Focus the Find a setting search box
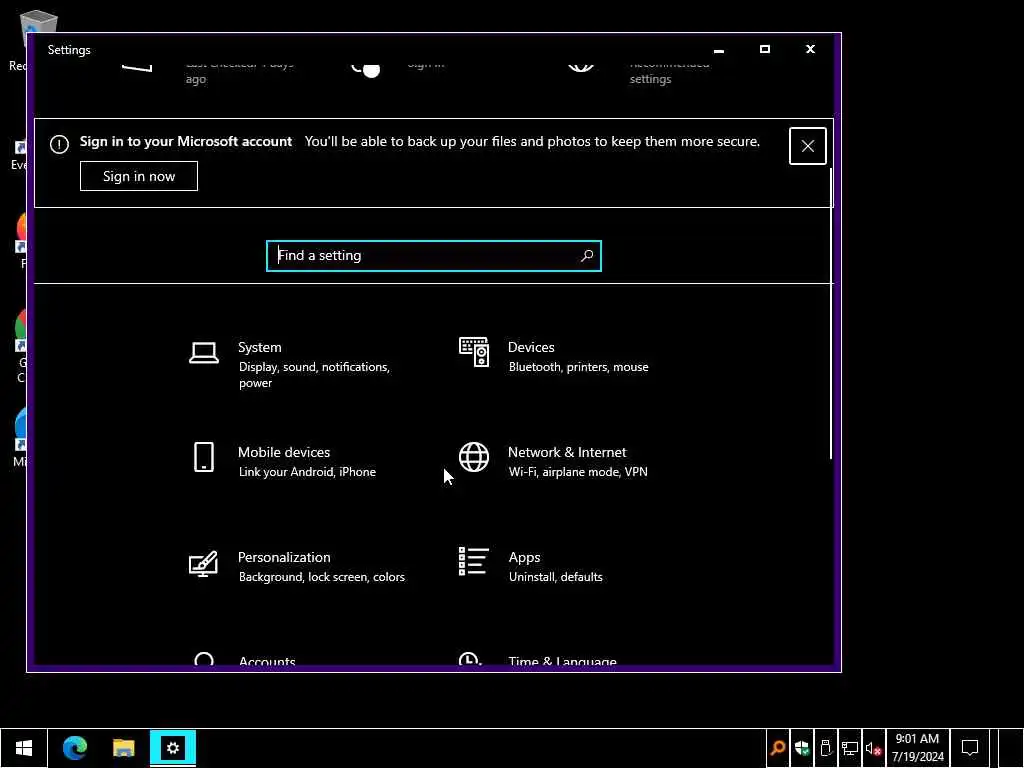 (x=434, y=256)
